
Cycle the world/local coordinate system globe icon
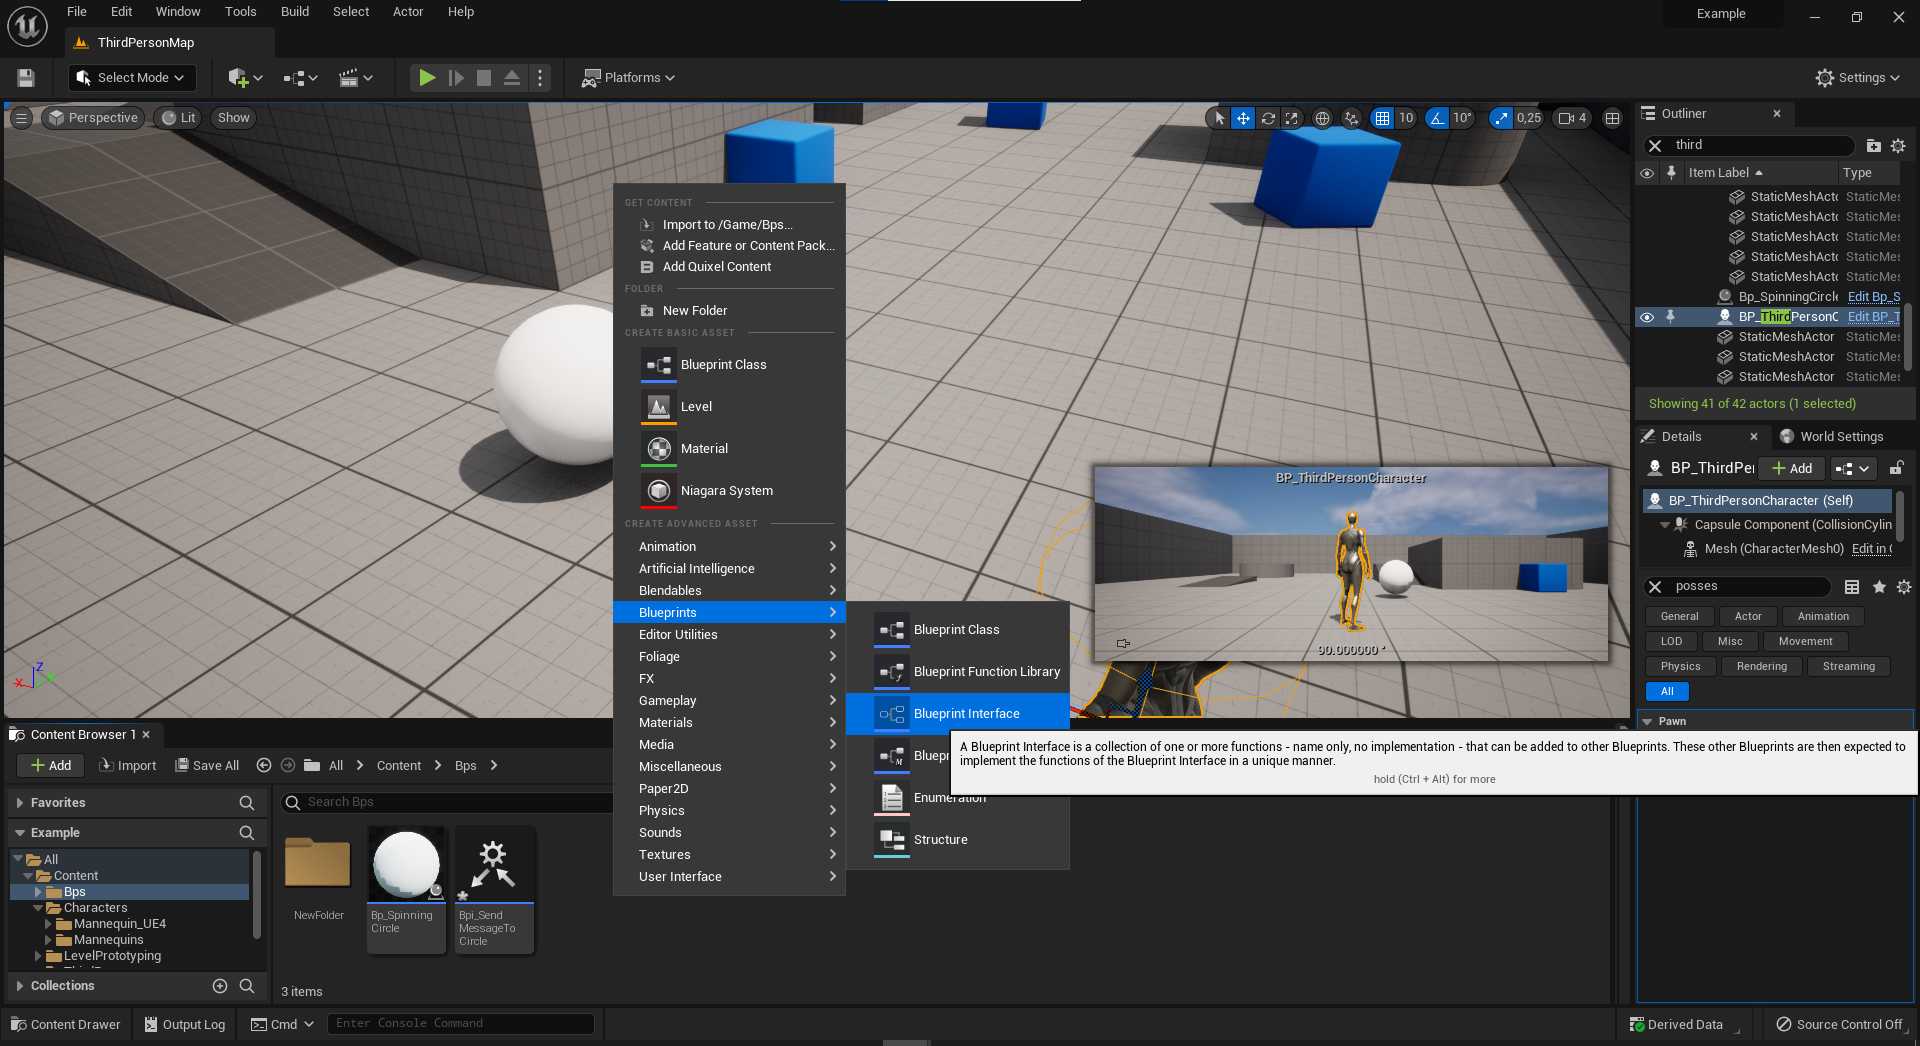pyautogui.click(x=1322, y=118)
